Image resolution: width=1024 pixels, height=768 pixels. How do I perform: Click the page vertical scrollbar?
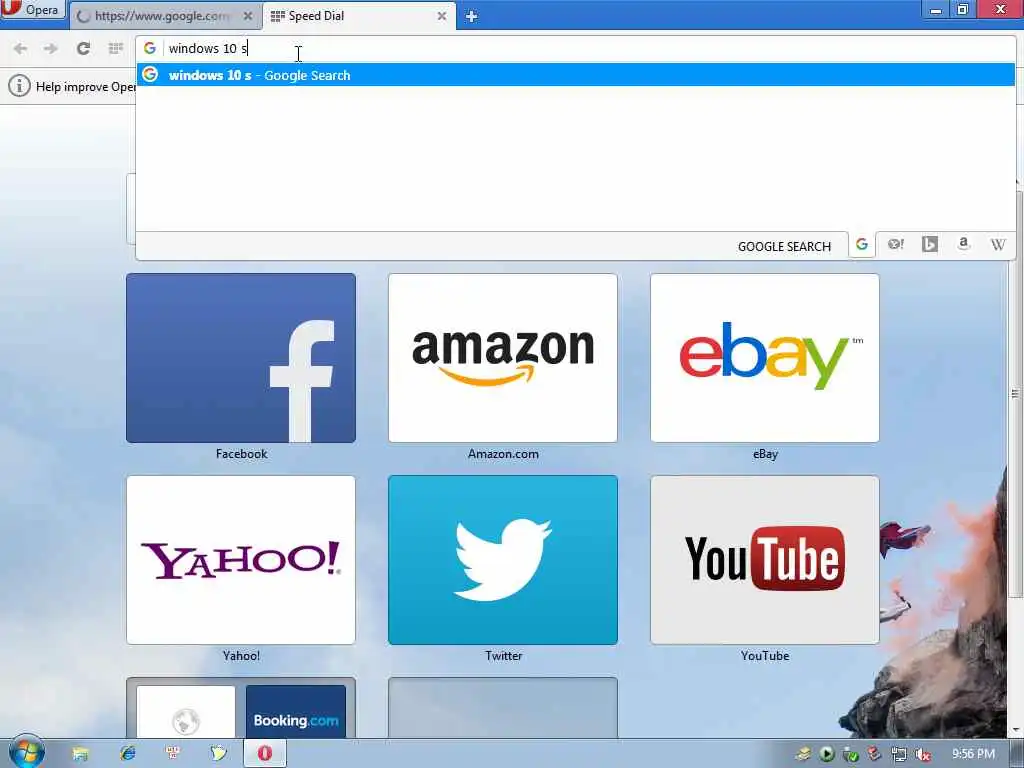pos(1016,392)
